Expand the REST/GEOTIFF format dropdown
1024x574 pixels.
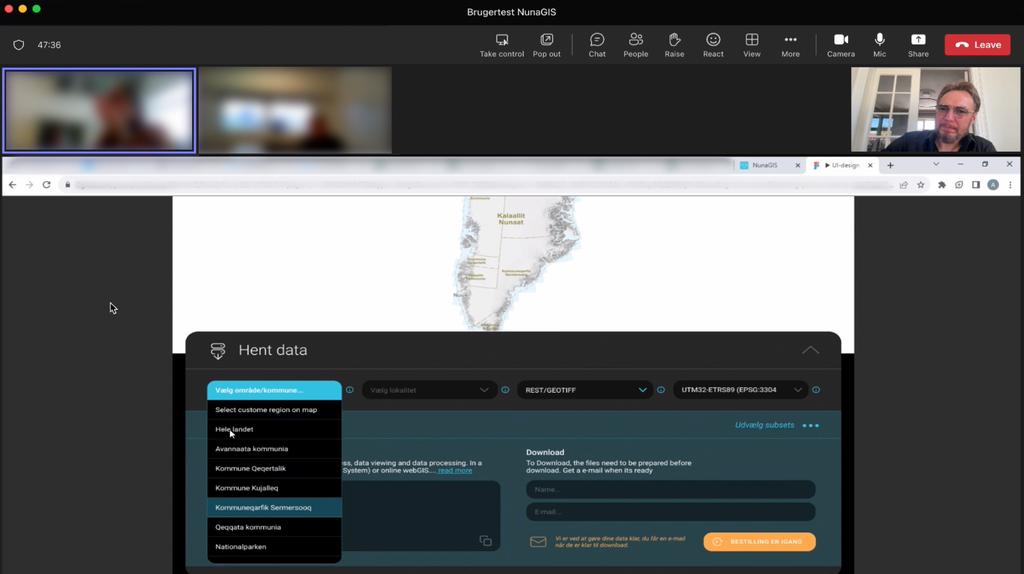pyautogui.click(x=584, y=390)
